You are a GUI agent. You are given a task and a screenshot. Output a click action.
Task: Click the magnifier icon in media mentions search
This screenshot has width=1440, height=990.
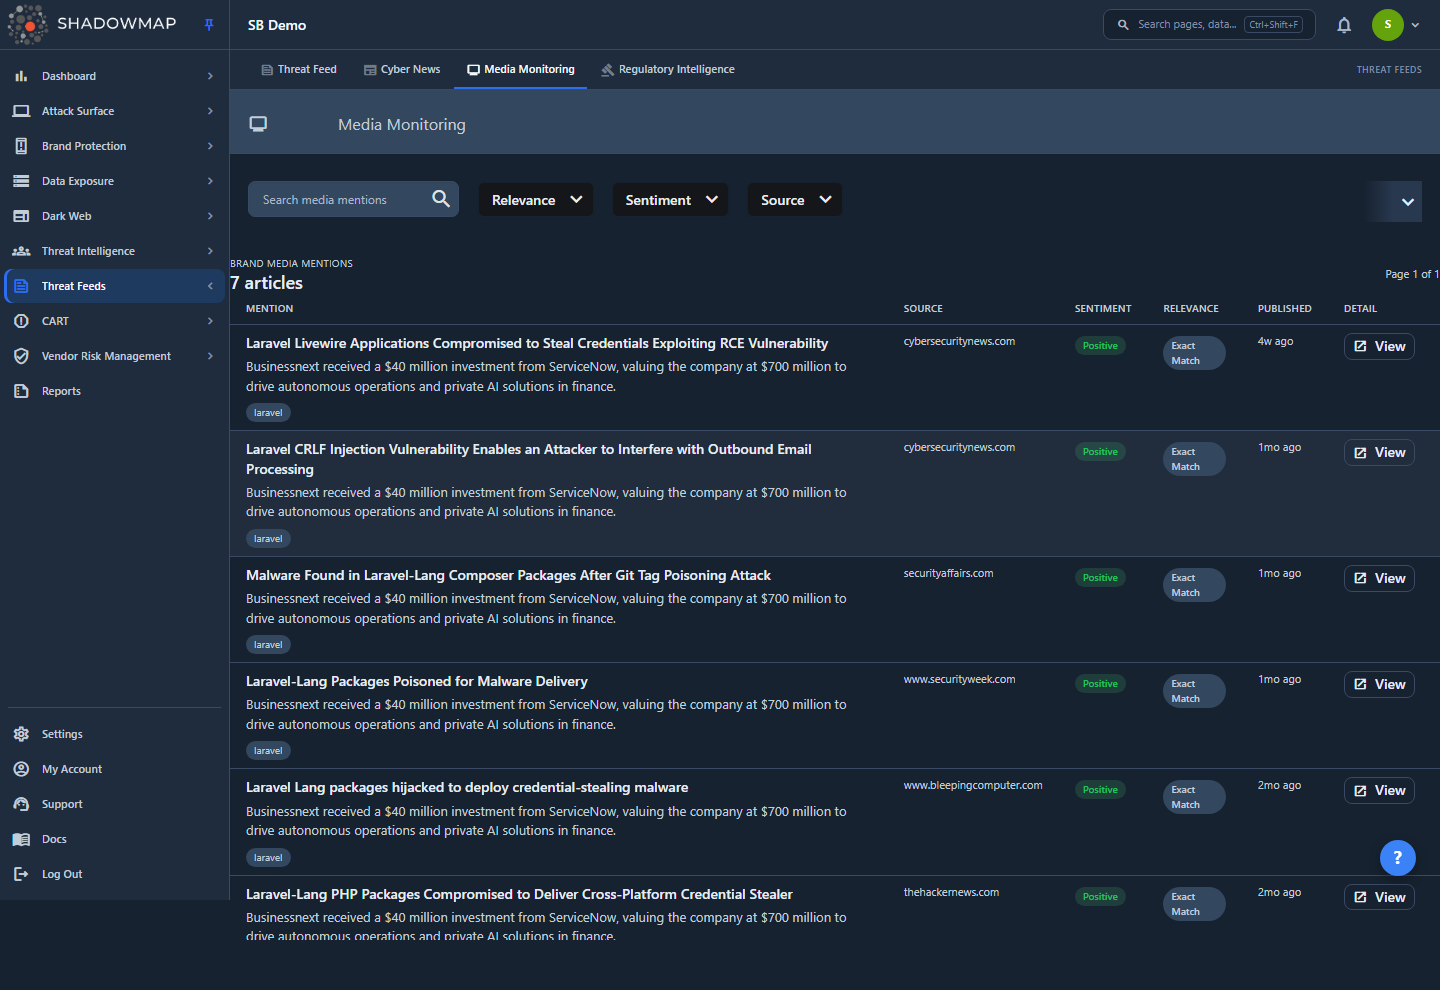click(x=441, y=199)
